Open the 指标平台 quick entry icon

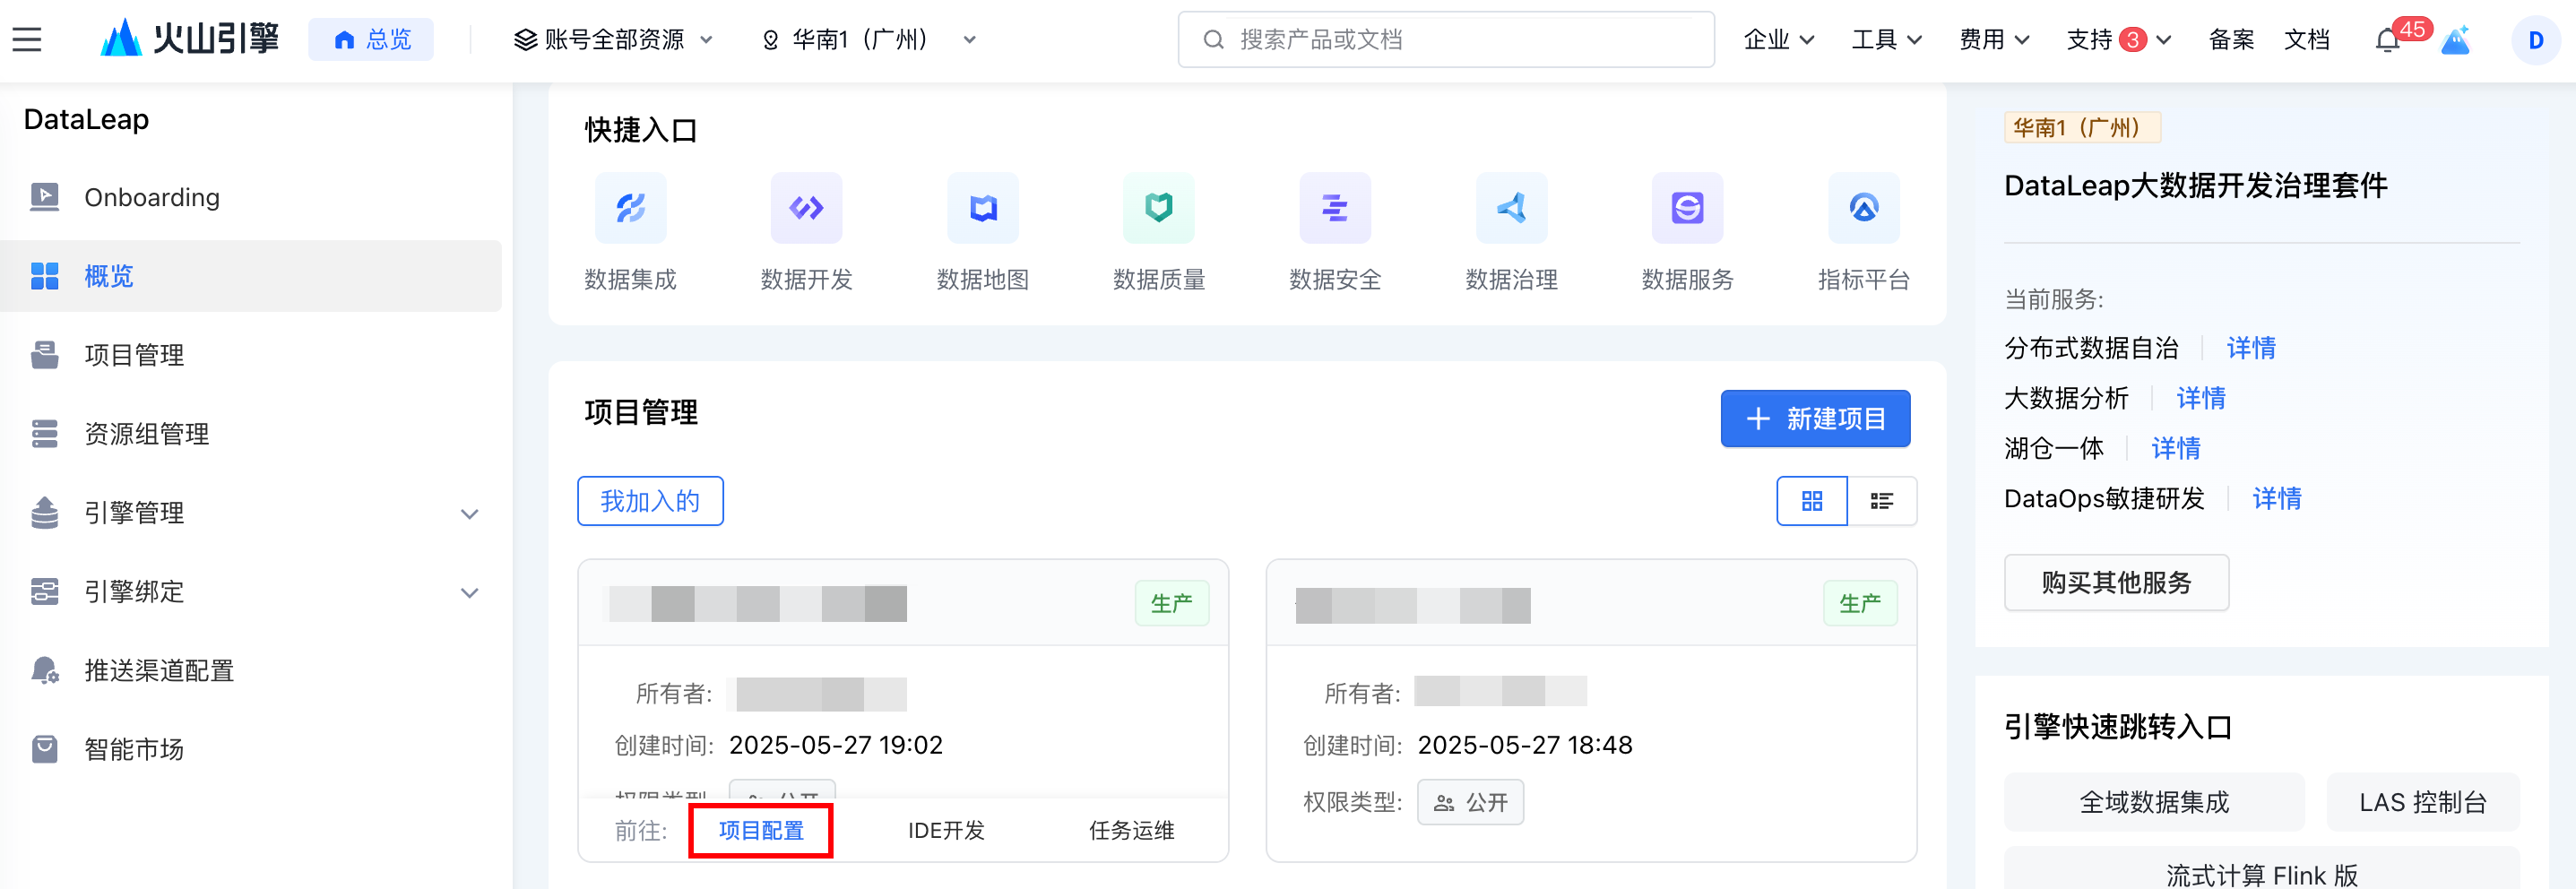pos(1864,208)
